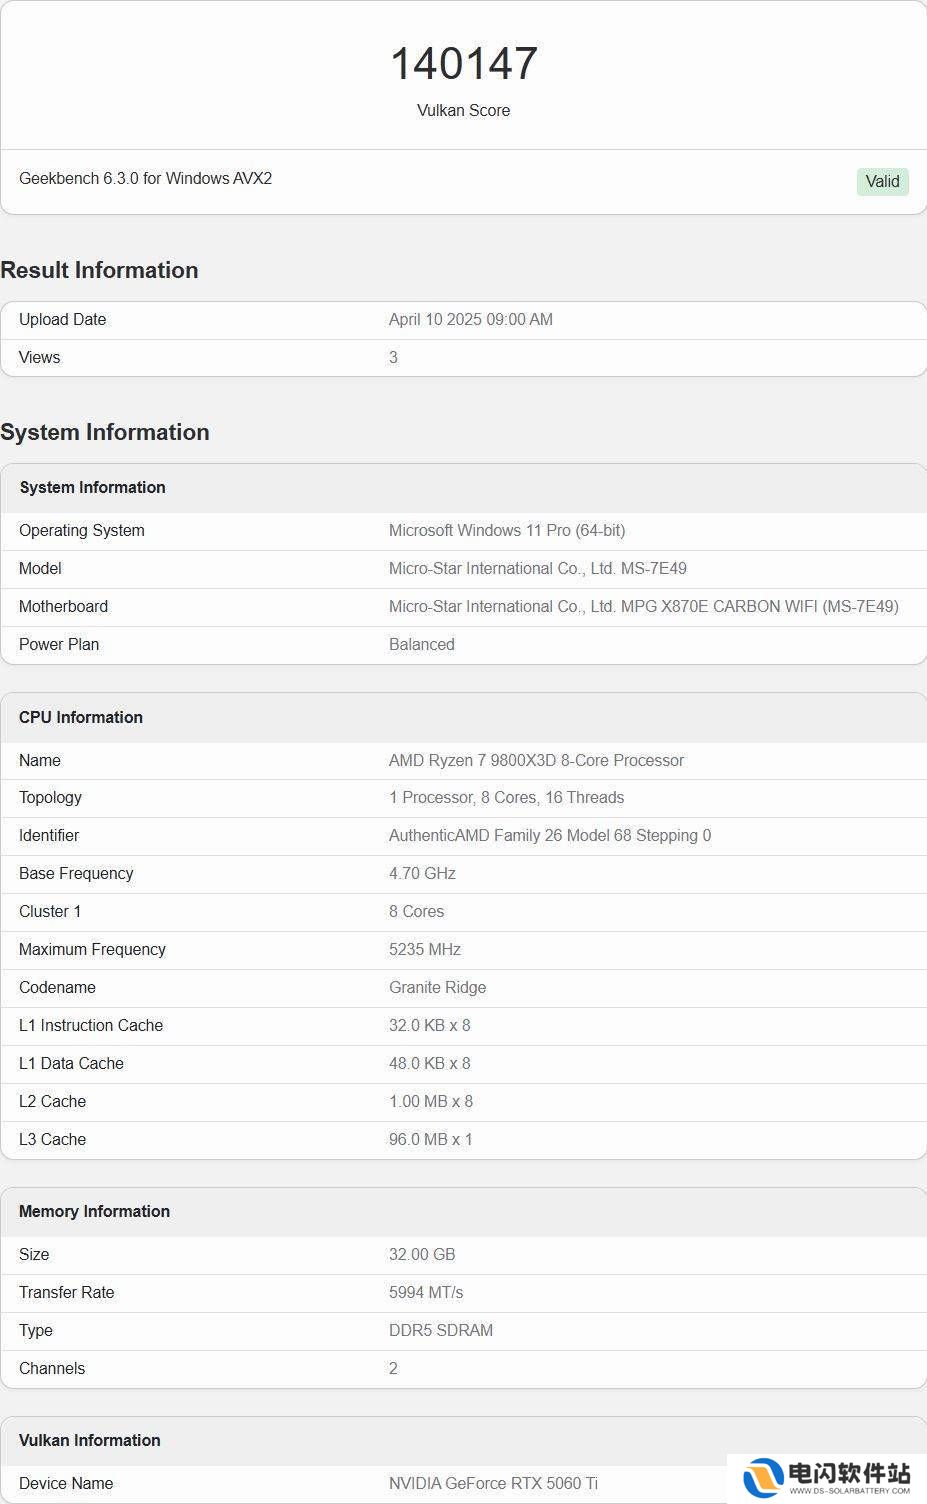927x1504 pixels.
Task: Click the Granite Ridge codename value
Action: pos(438,988)
